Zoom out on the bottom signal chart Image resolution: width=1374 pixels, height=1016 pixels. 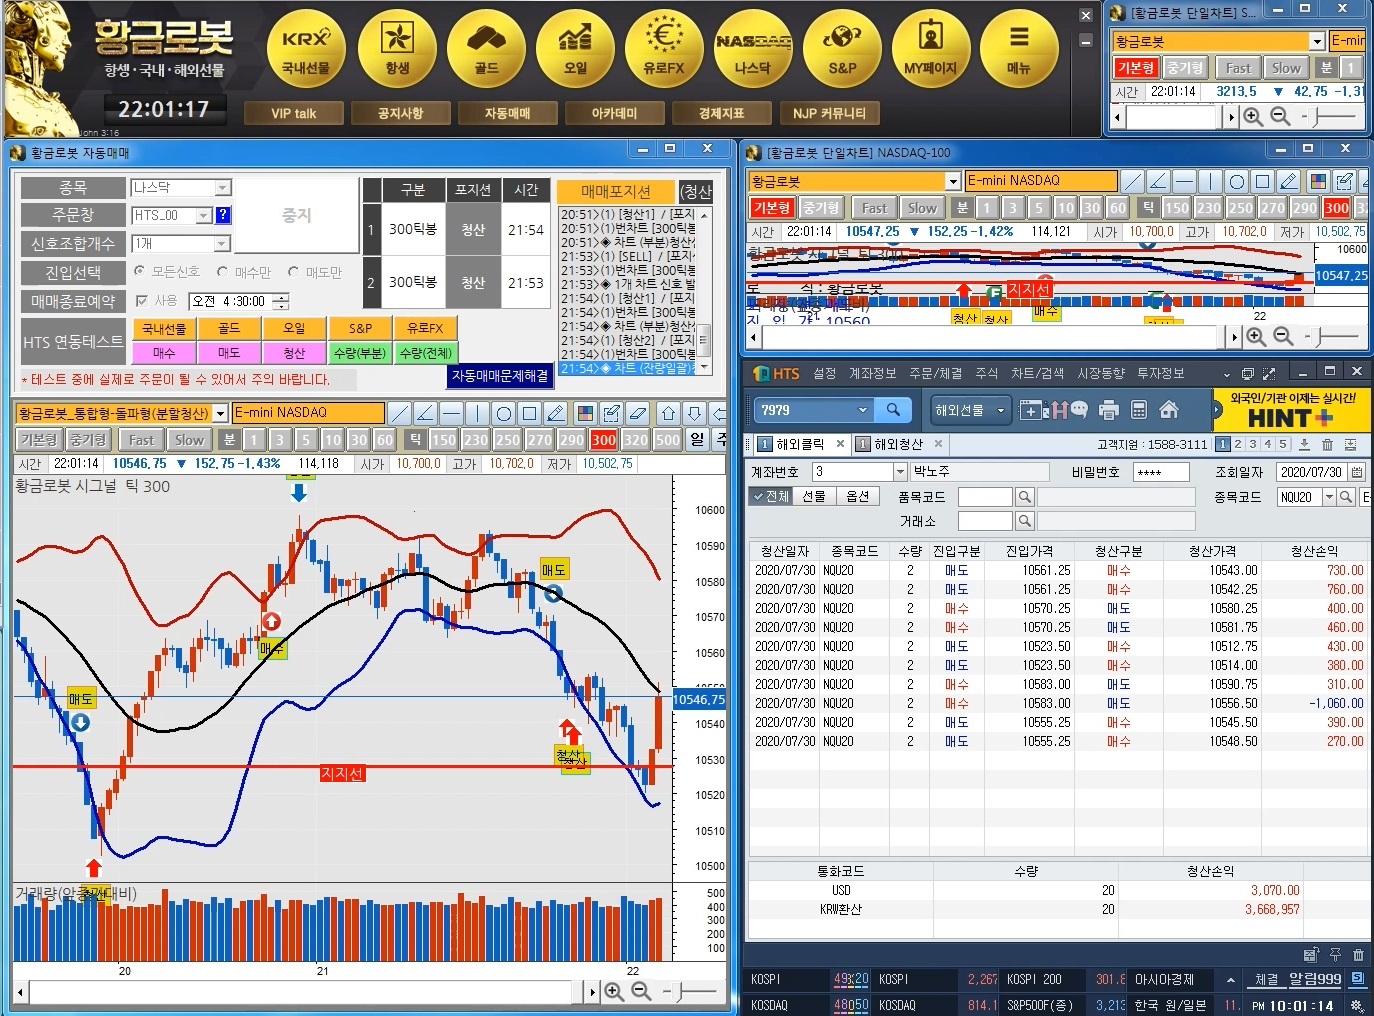pos(641,991)
